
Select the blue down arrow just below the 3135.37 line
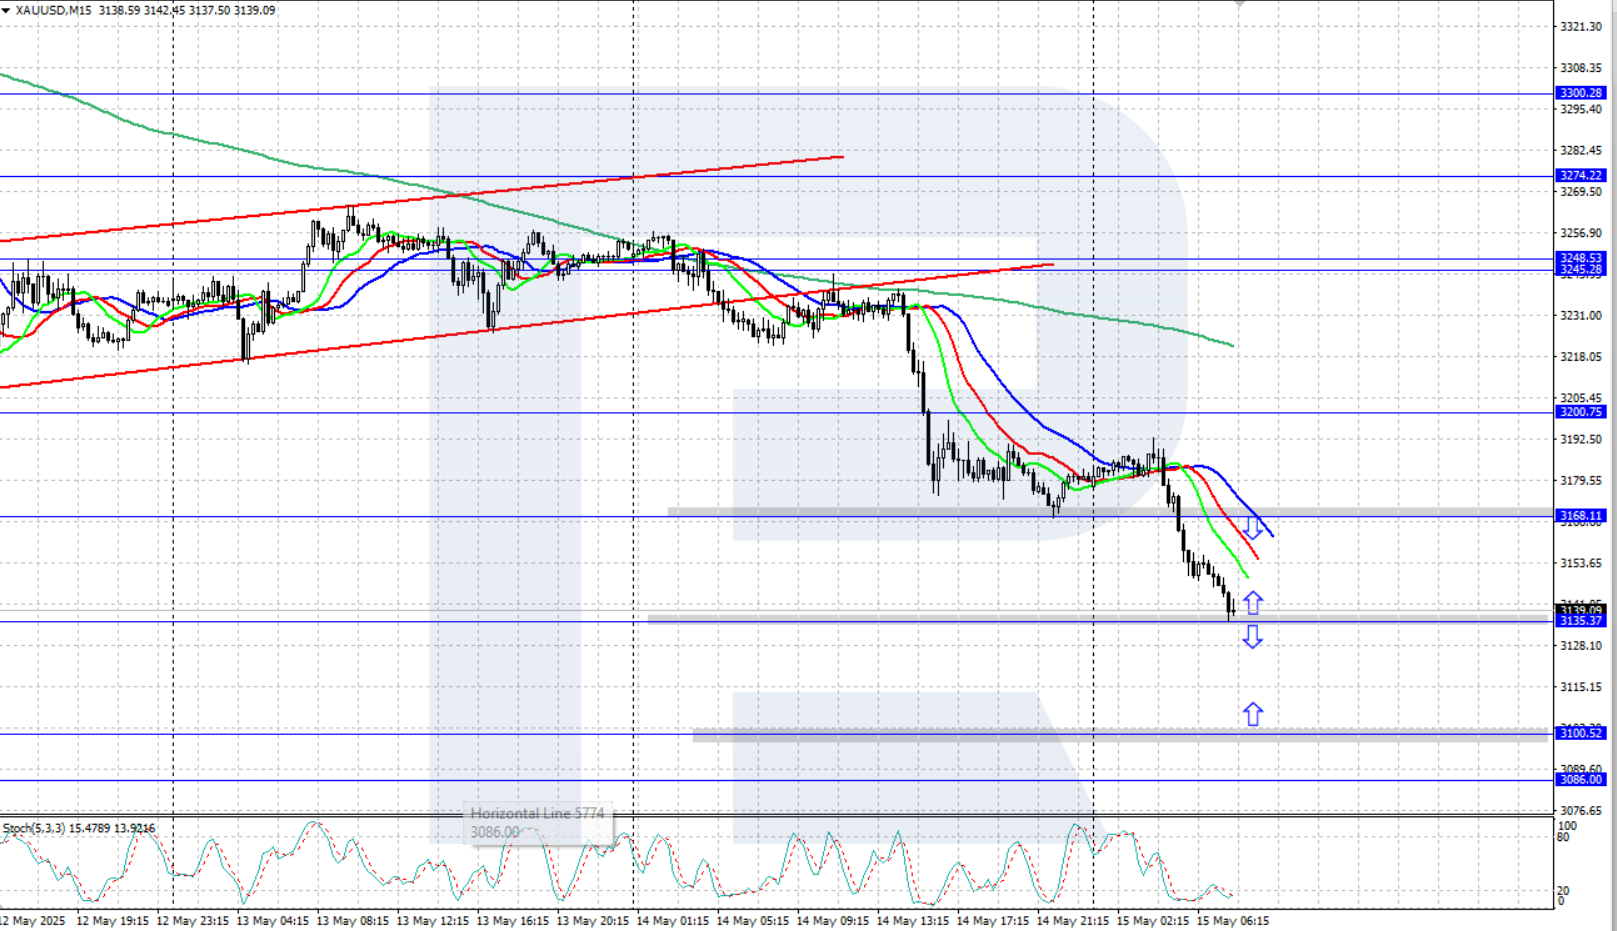1252,636
